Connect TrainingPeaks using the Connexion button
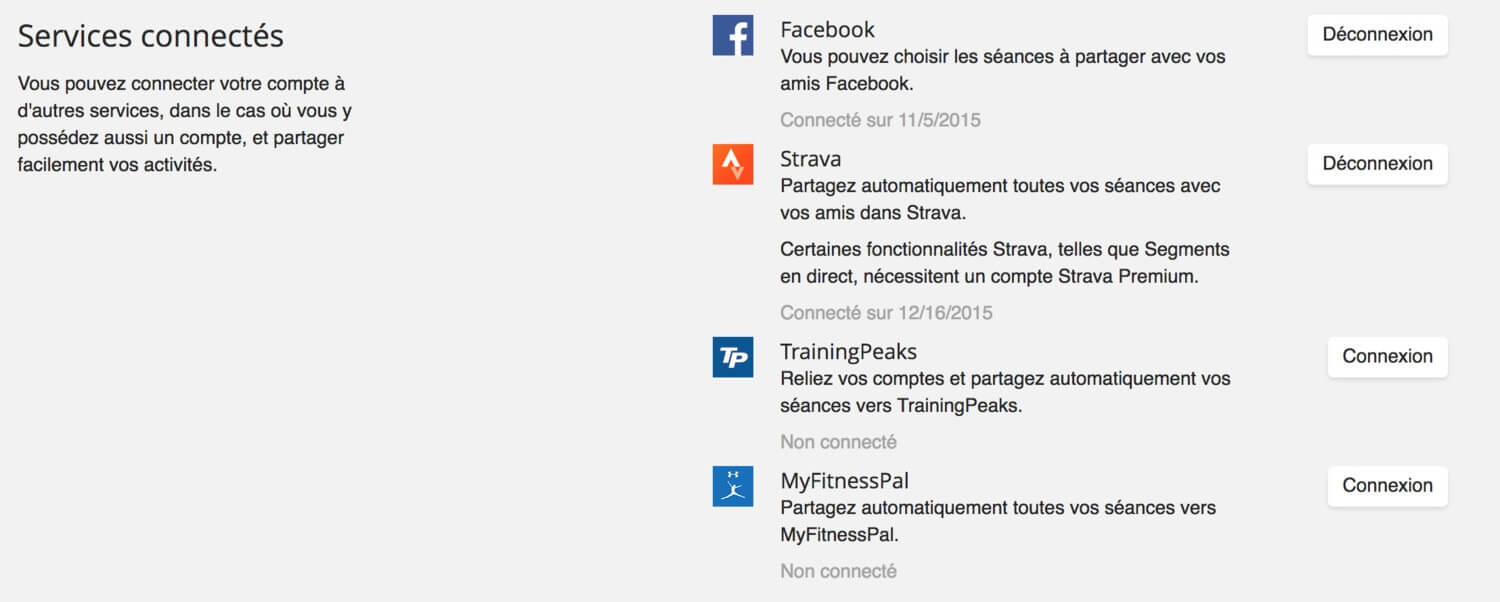This screenshot has height=602, width=1500. click(x=1387, y=357)
